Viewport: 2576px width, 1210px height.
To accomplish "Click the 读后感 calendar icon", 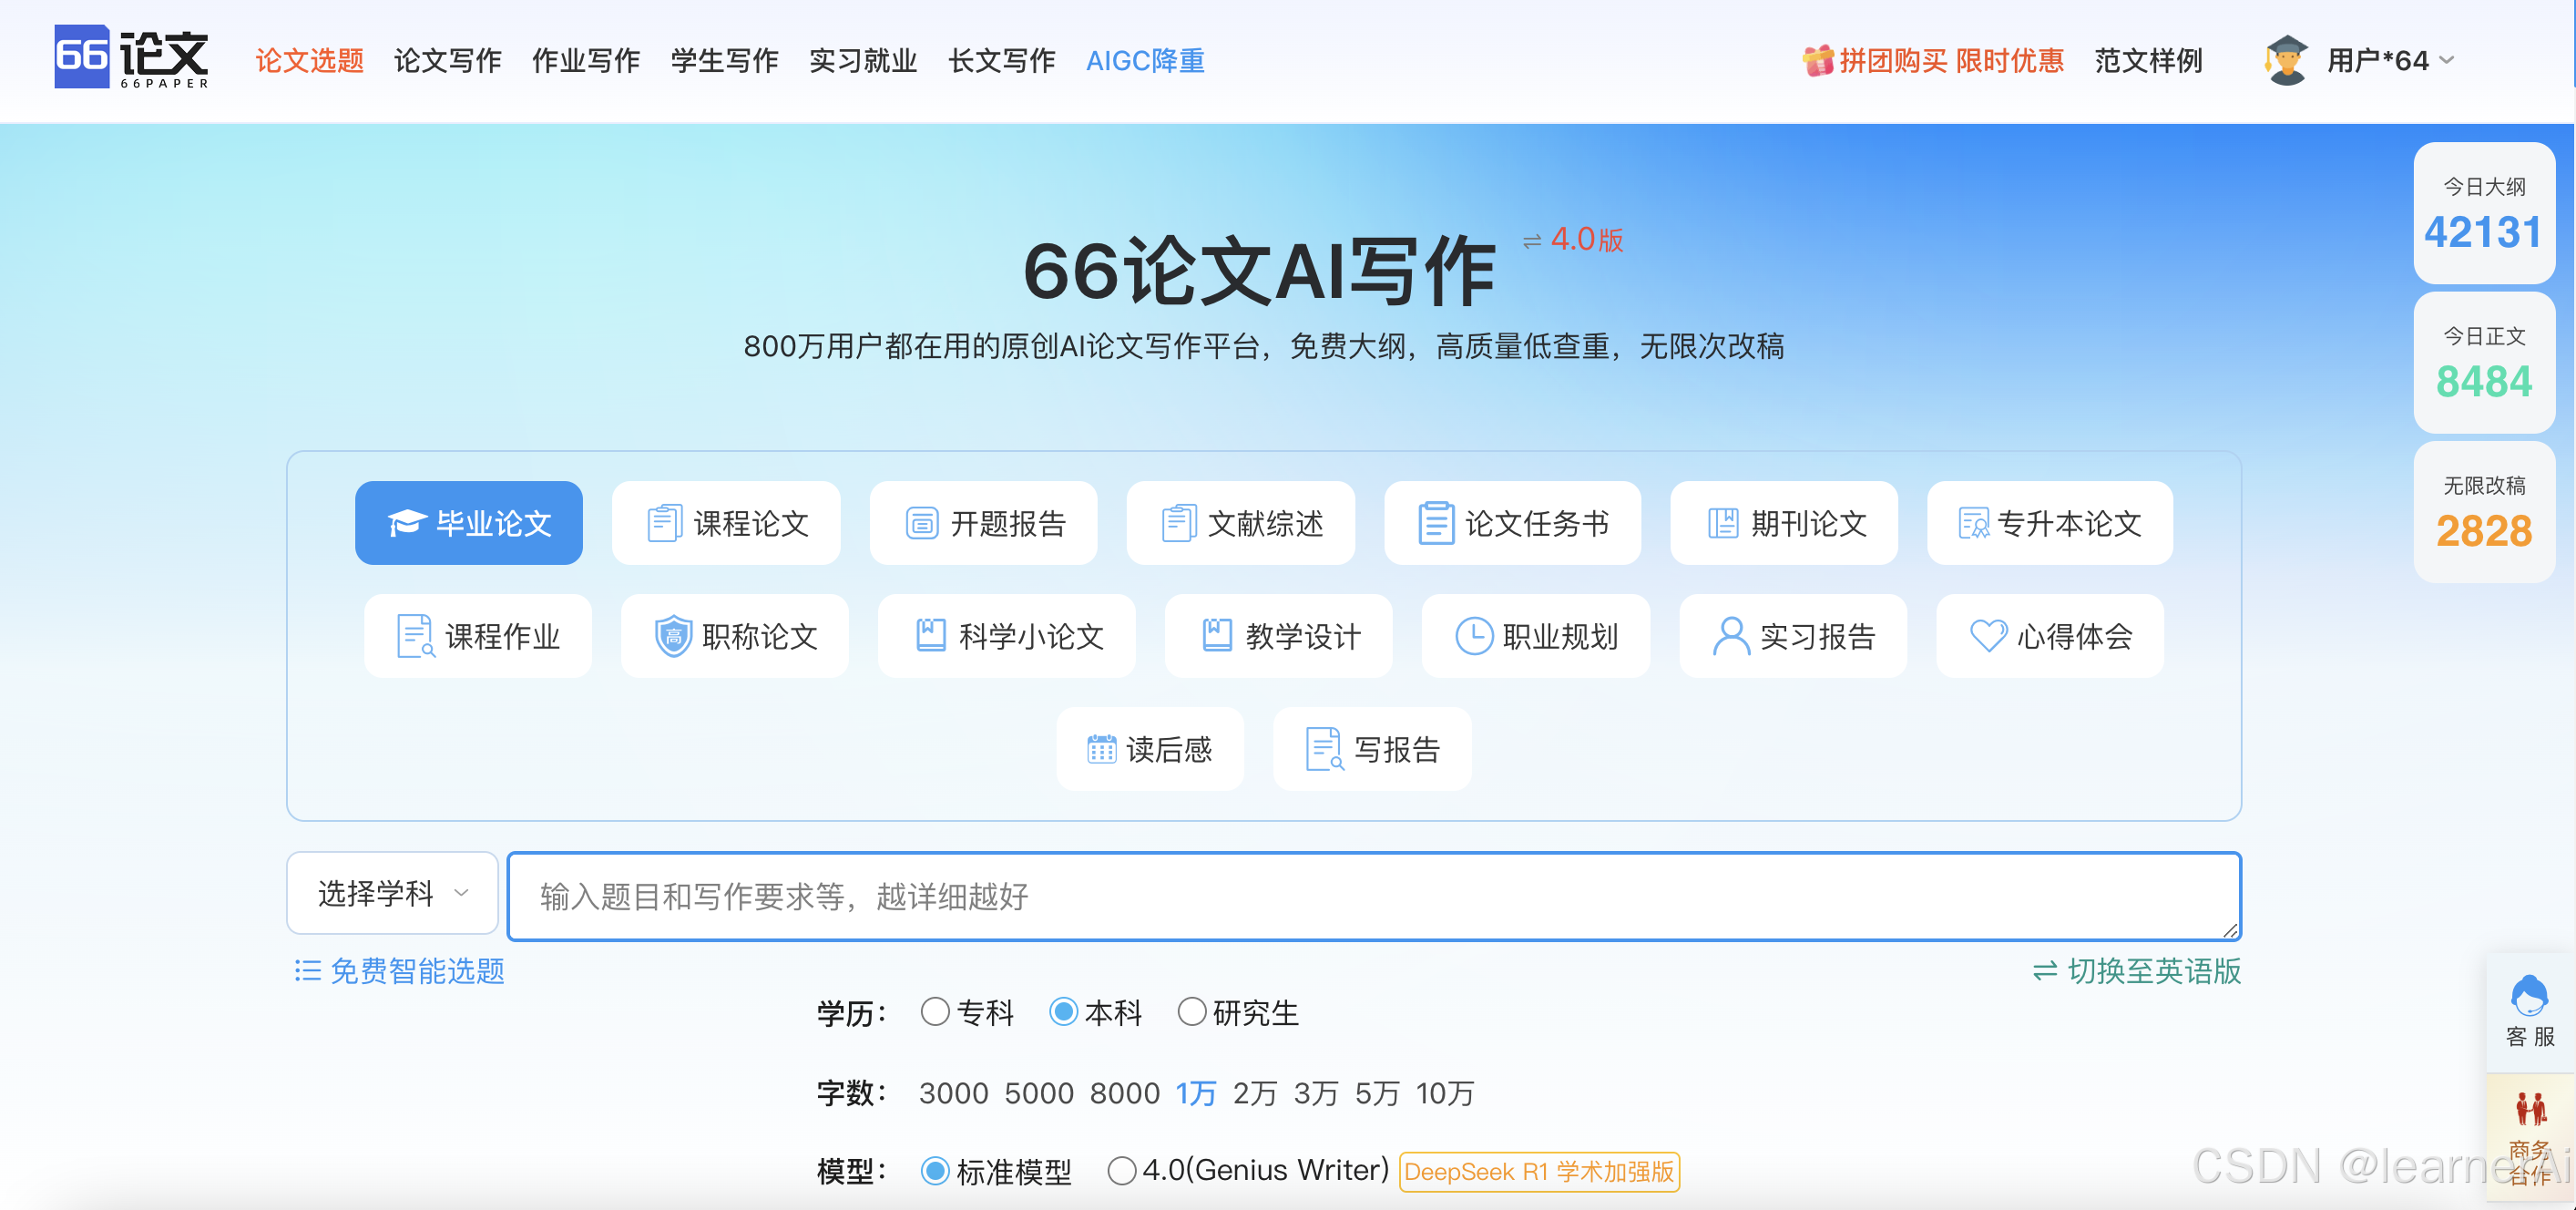I will 1101,749.
